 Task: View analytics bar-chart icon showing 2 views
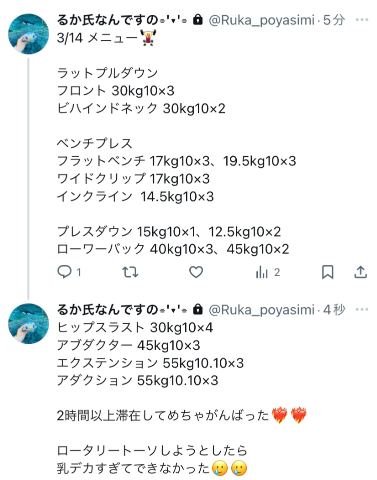point(262,272)
